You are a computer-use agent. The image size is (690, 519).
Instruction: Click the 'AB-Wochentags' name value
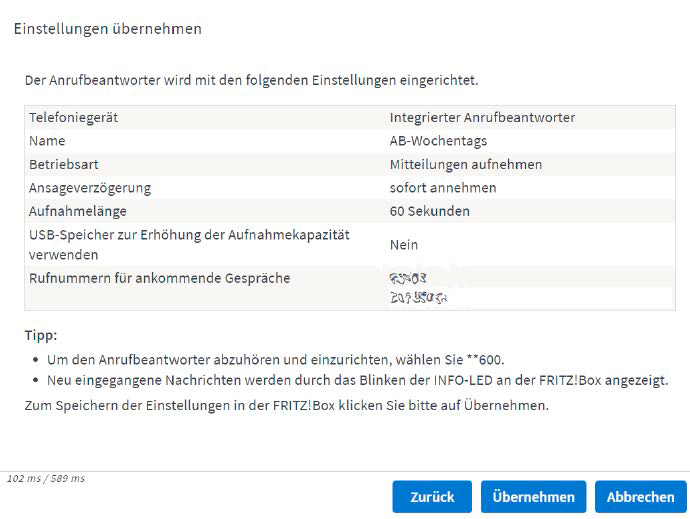(x=438, y=141)
